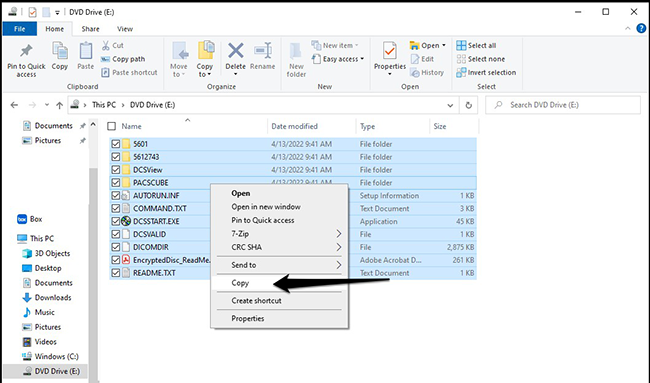This screenshot has height=383, width=650.
Task: Choose Properties in the context menu
Action: [279, 319]
